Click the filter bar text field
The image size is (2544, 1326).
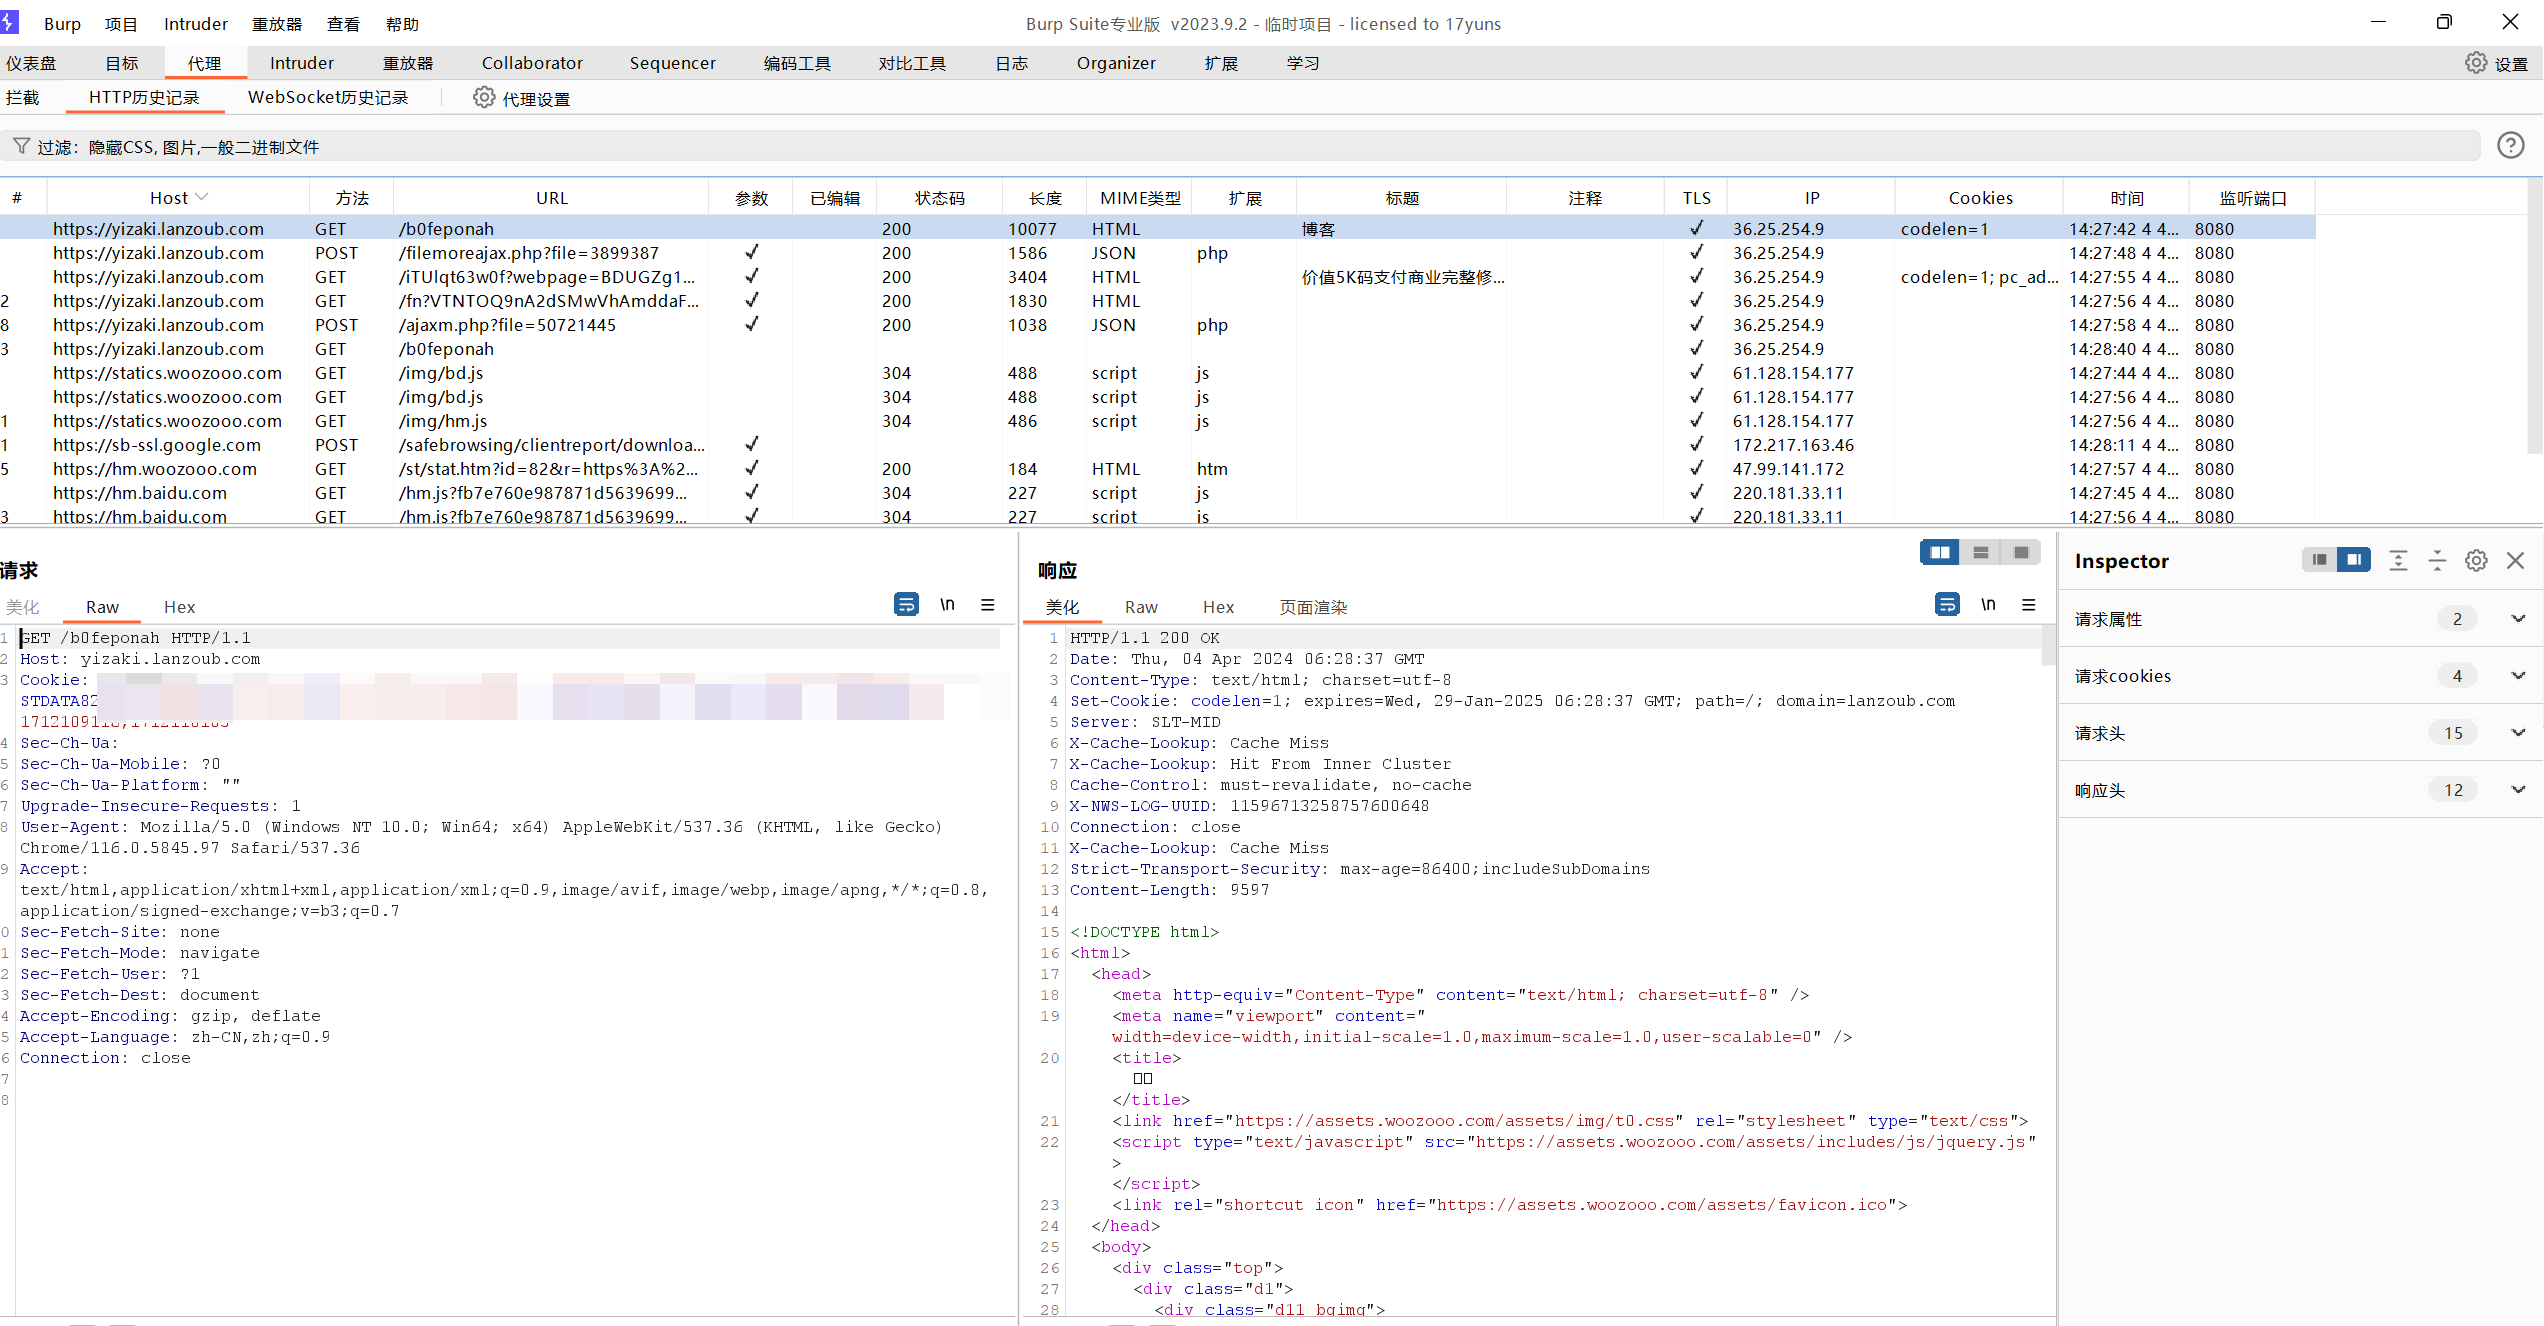coord(1240,146)
